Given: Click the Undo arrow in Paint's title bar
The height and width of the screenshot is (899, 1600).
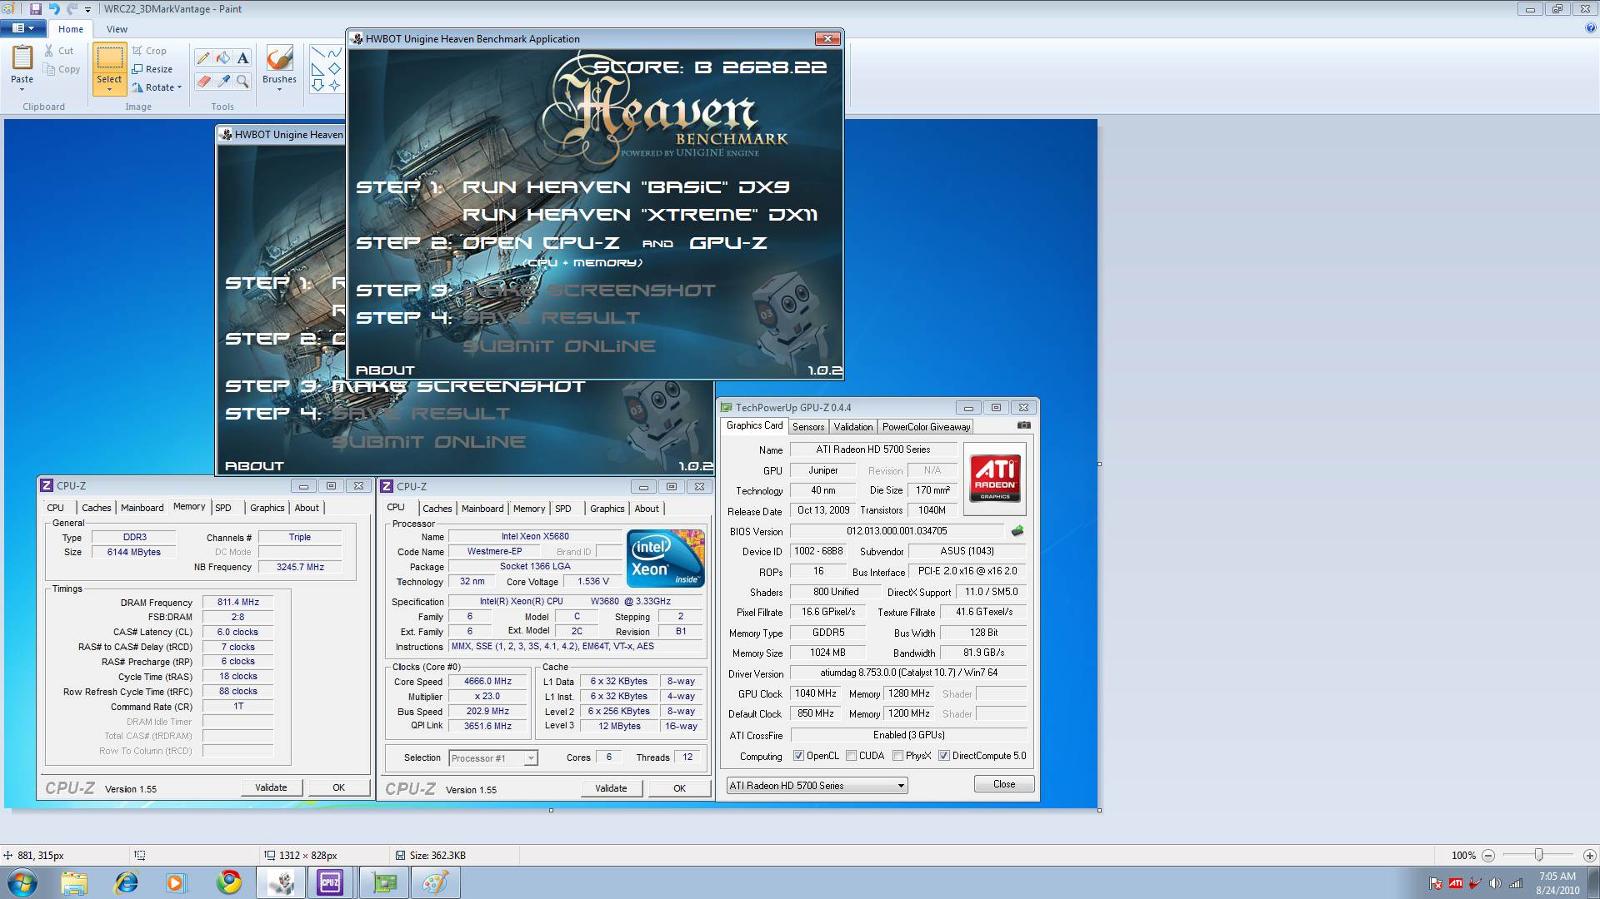Looking at the screenshot, I should (54, 9).
